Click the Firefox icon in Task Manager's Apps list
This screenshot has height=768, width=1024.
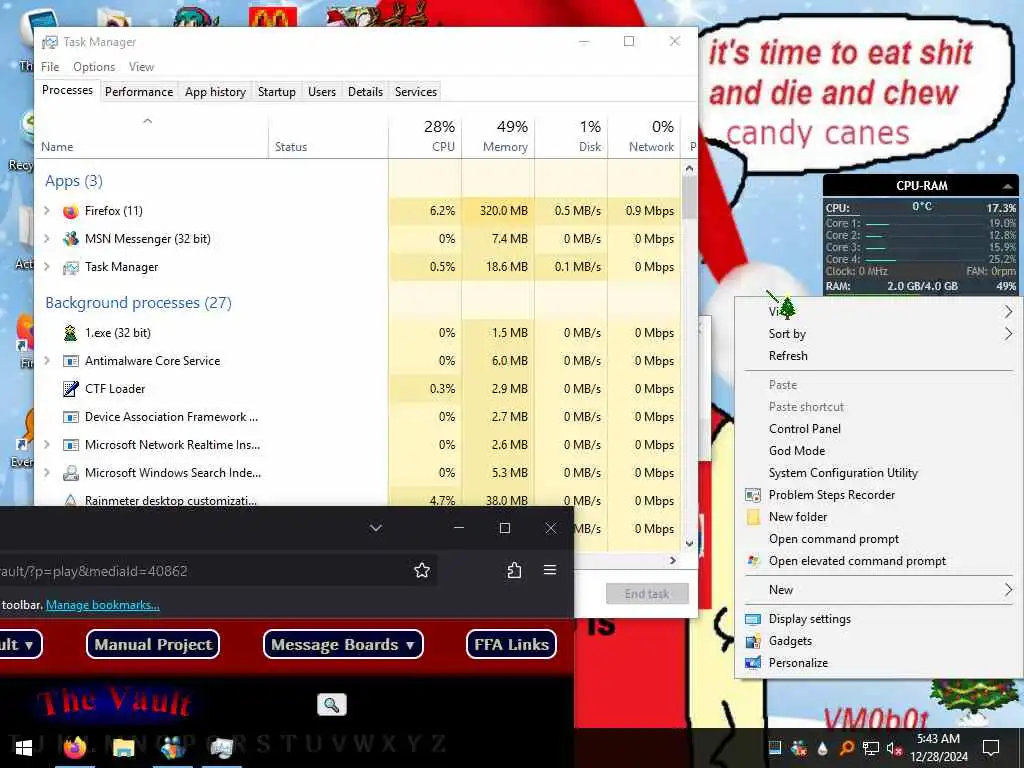(x=71, y=211)
